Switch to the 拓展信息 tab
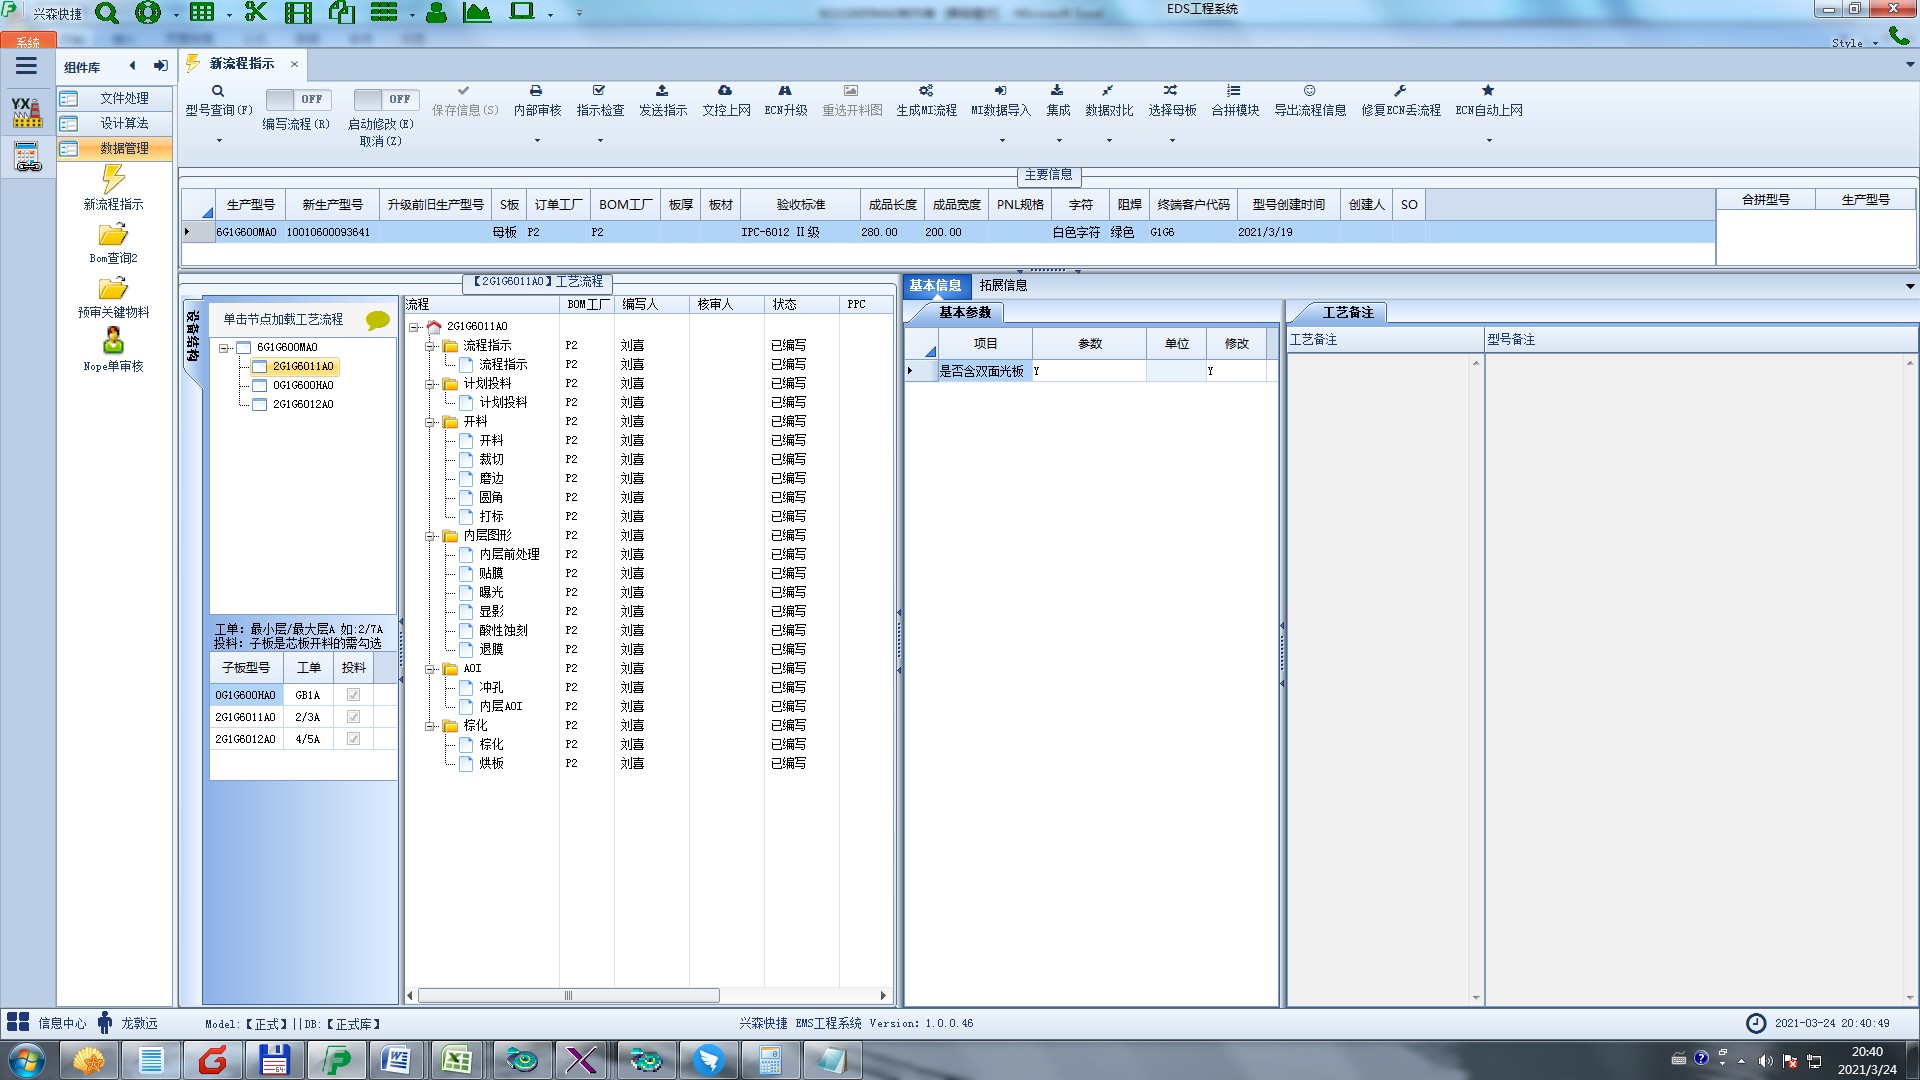 [1003, 285]
